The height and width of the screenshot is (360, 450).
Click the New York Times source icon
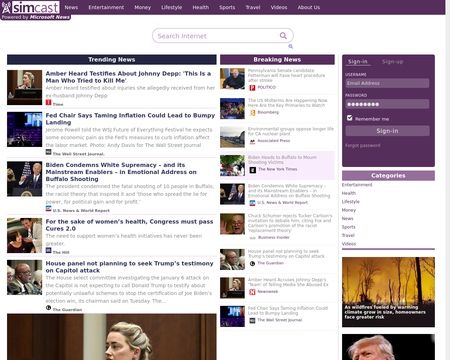coord(253,170)
